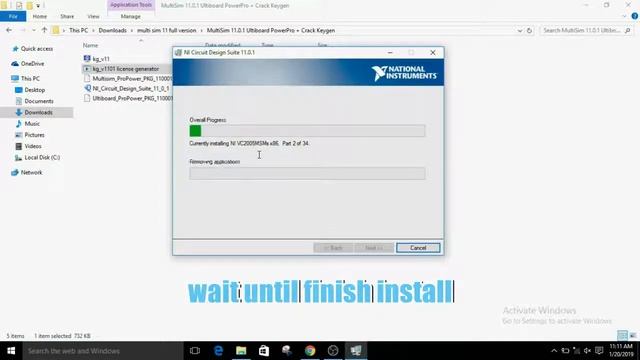Launch Microsoft Edge from the taskbar

(218, 351)
